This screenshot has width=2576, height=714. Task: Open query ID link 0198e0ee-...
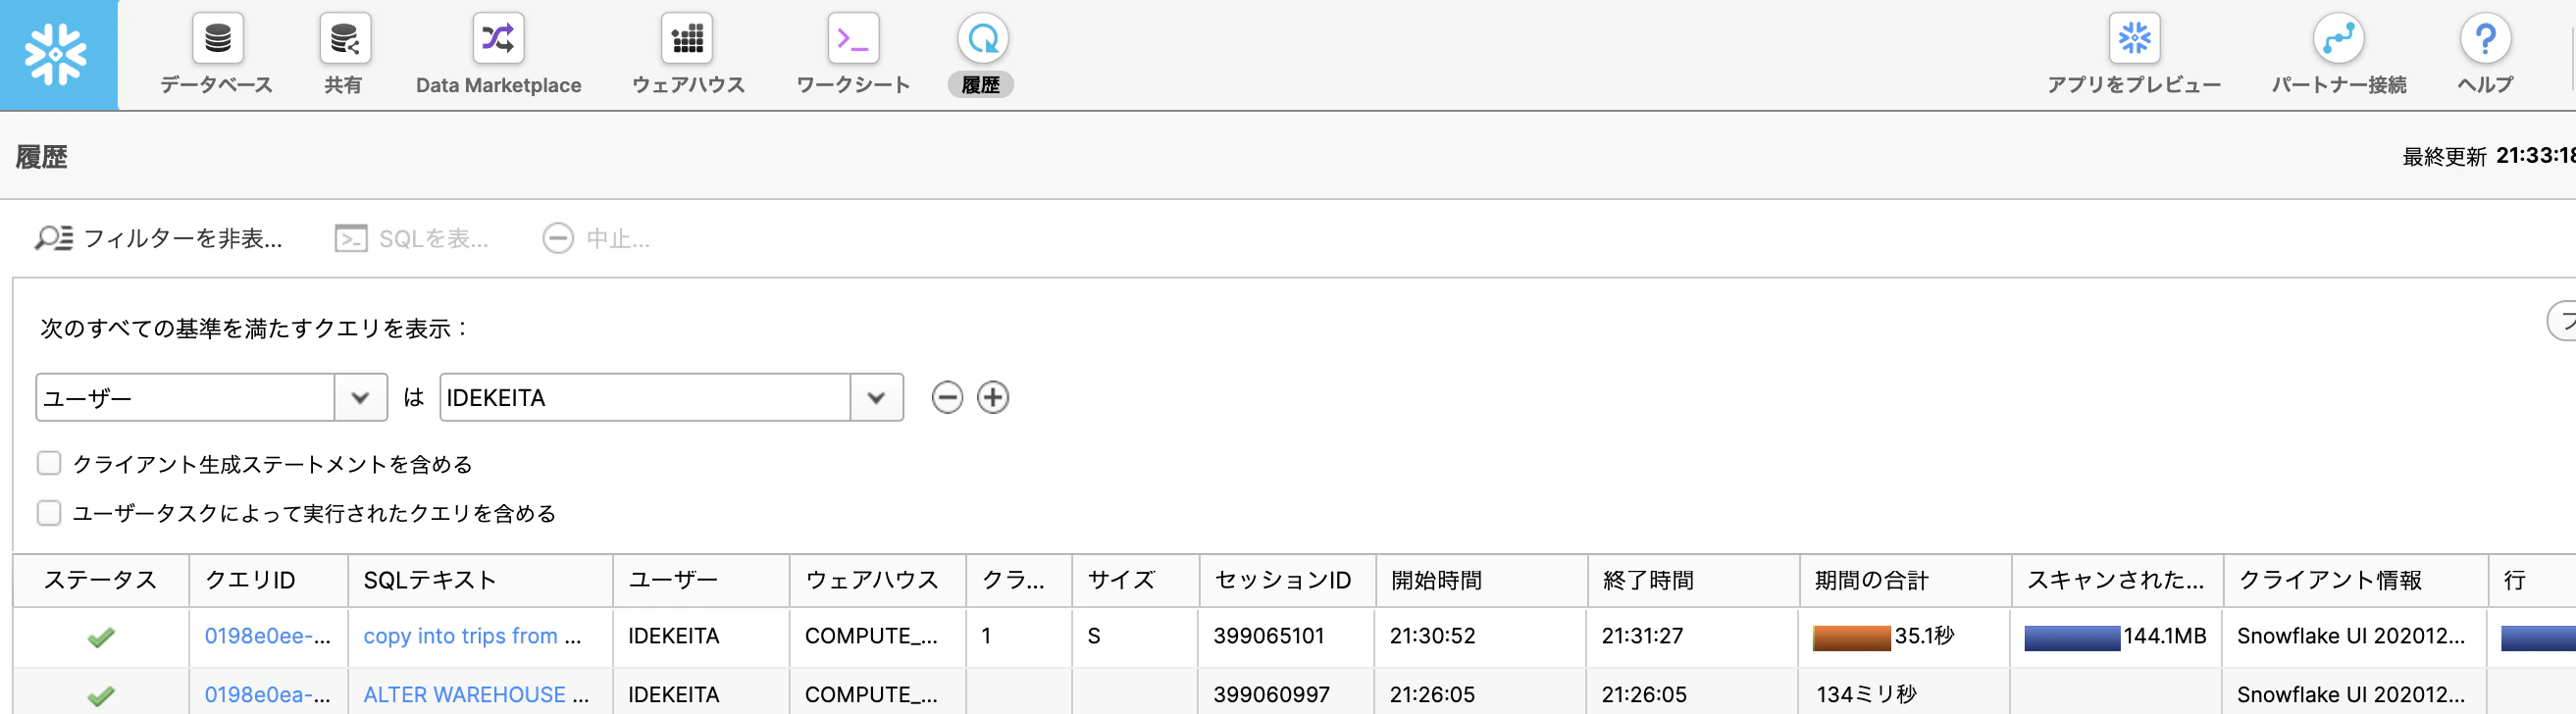click(x=268, y=636)
